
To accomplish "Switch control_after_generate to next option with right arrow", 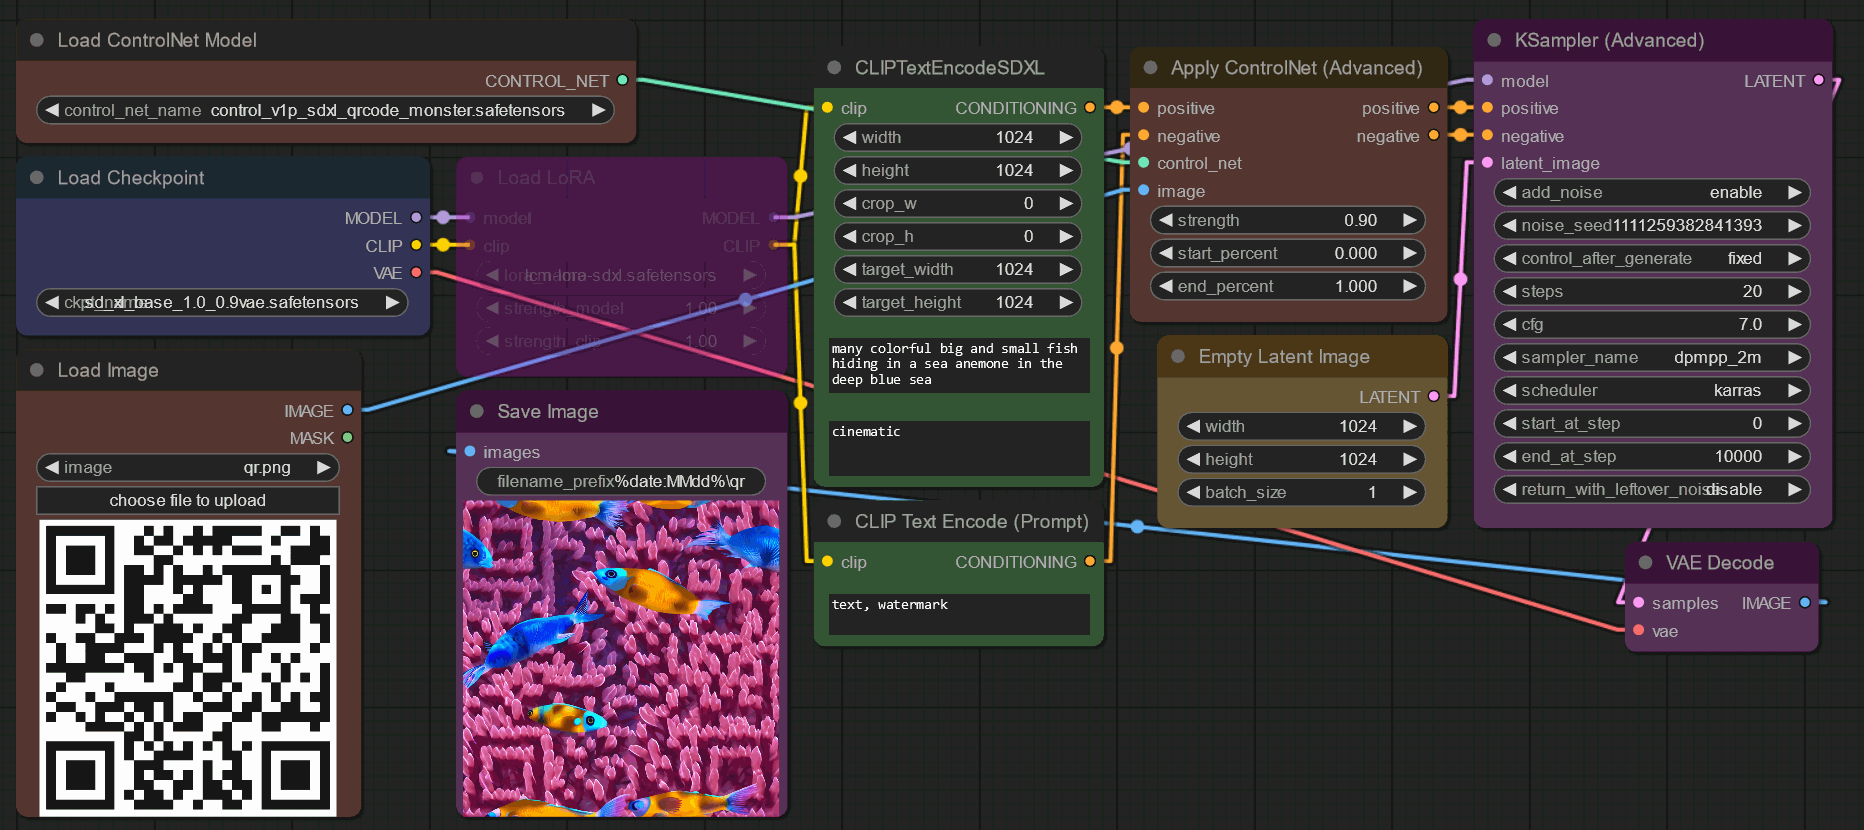I will point(1794,258).
